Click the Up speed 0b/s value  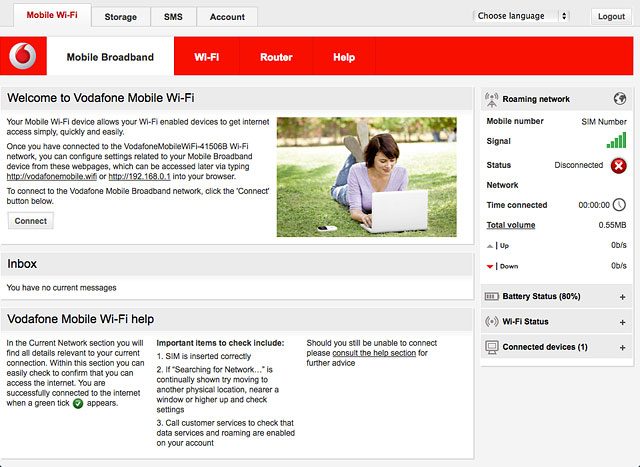point(618,245)
